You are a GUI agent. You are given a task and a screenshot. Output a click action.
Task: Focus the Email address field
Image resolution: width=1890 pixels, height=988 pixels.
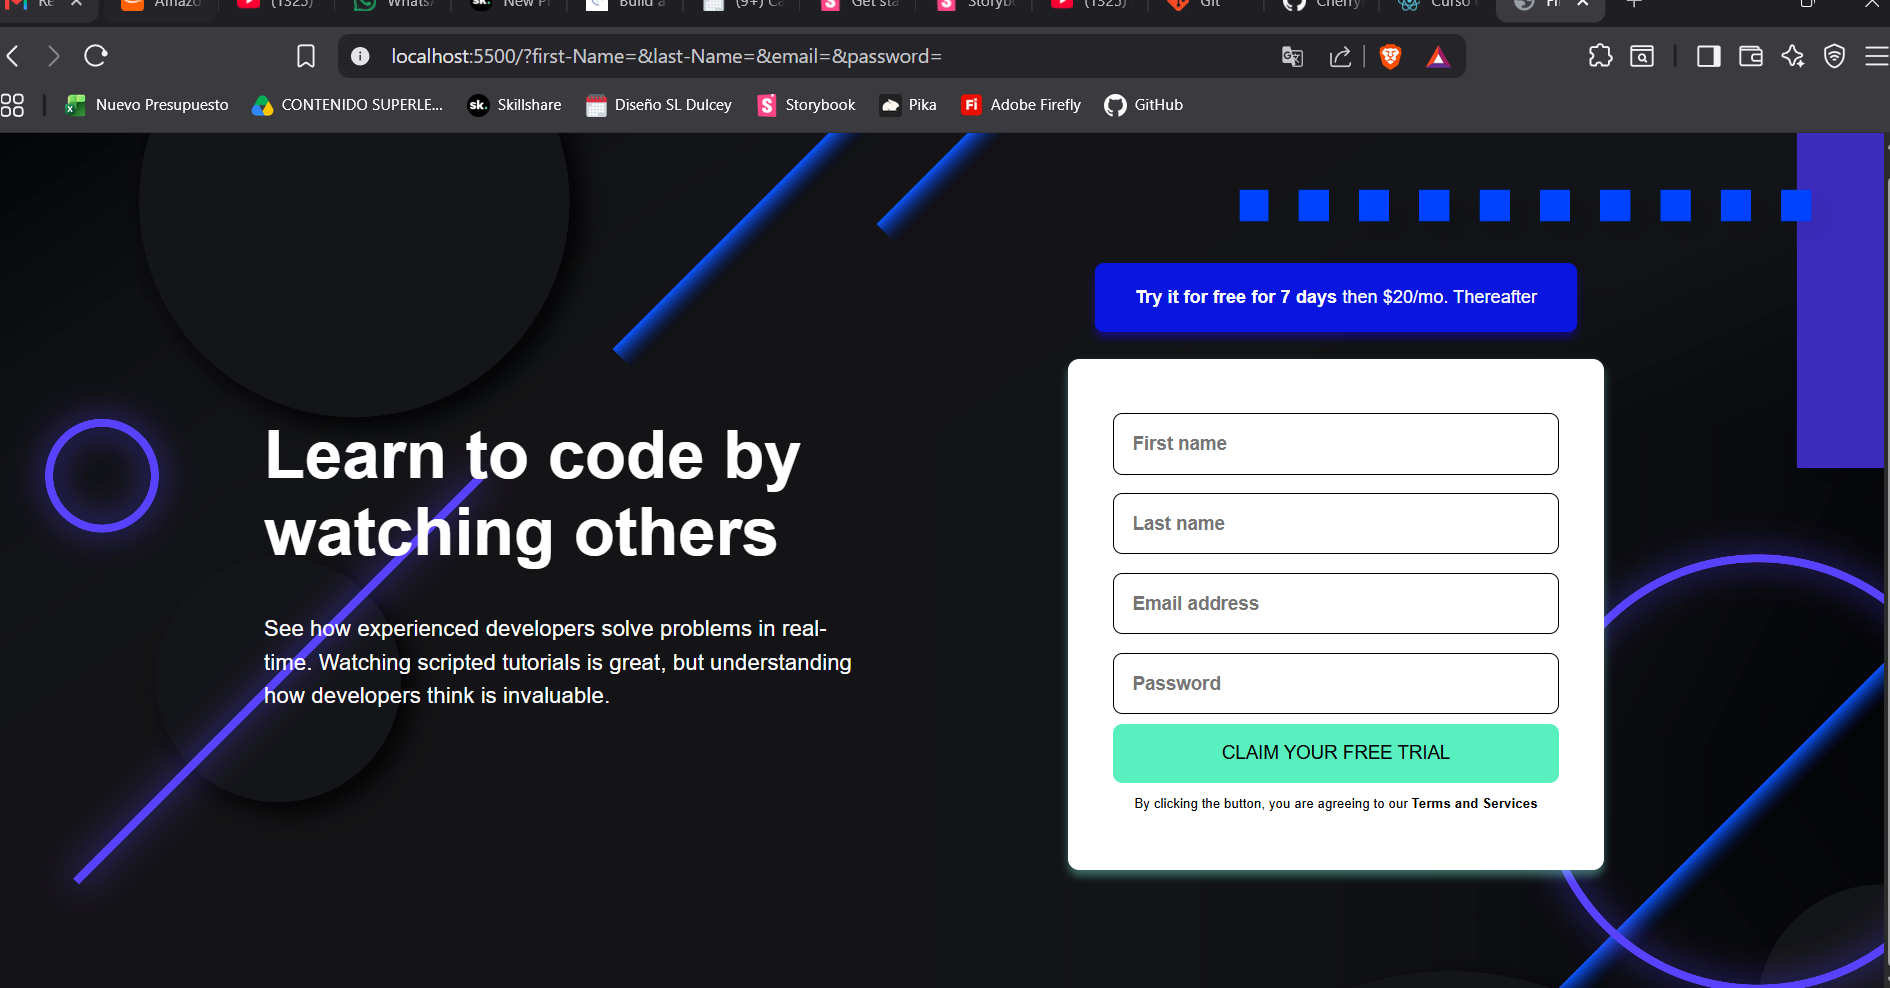(x=1336, y=604)
